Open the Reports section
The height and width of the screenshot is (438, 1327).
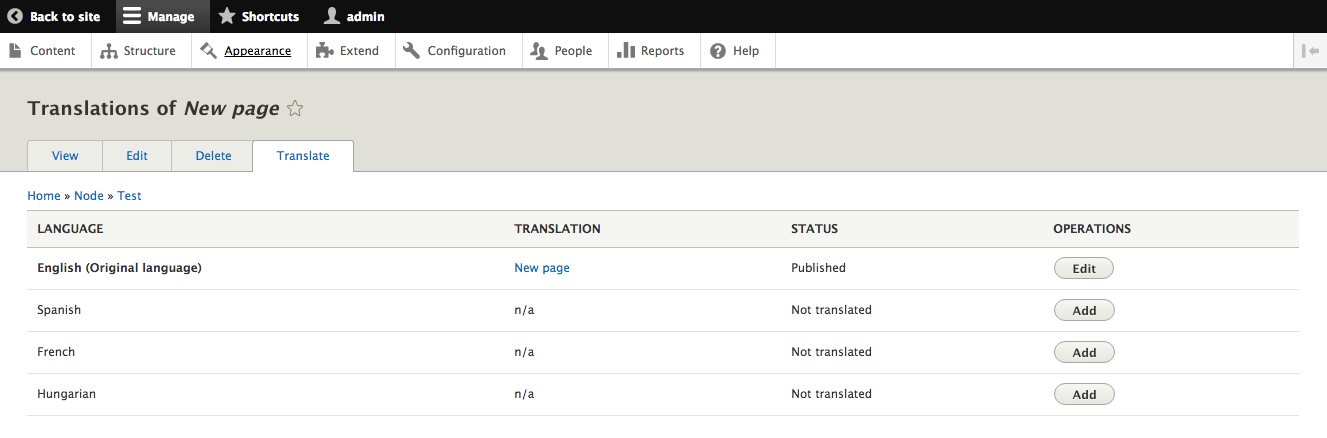pos(651,51)
